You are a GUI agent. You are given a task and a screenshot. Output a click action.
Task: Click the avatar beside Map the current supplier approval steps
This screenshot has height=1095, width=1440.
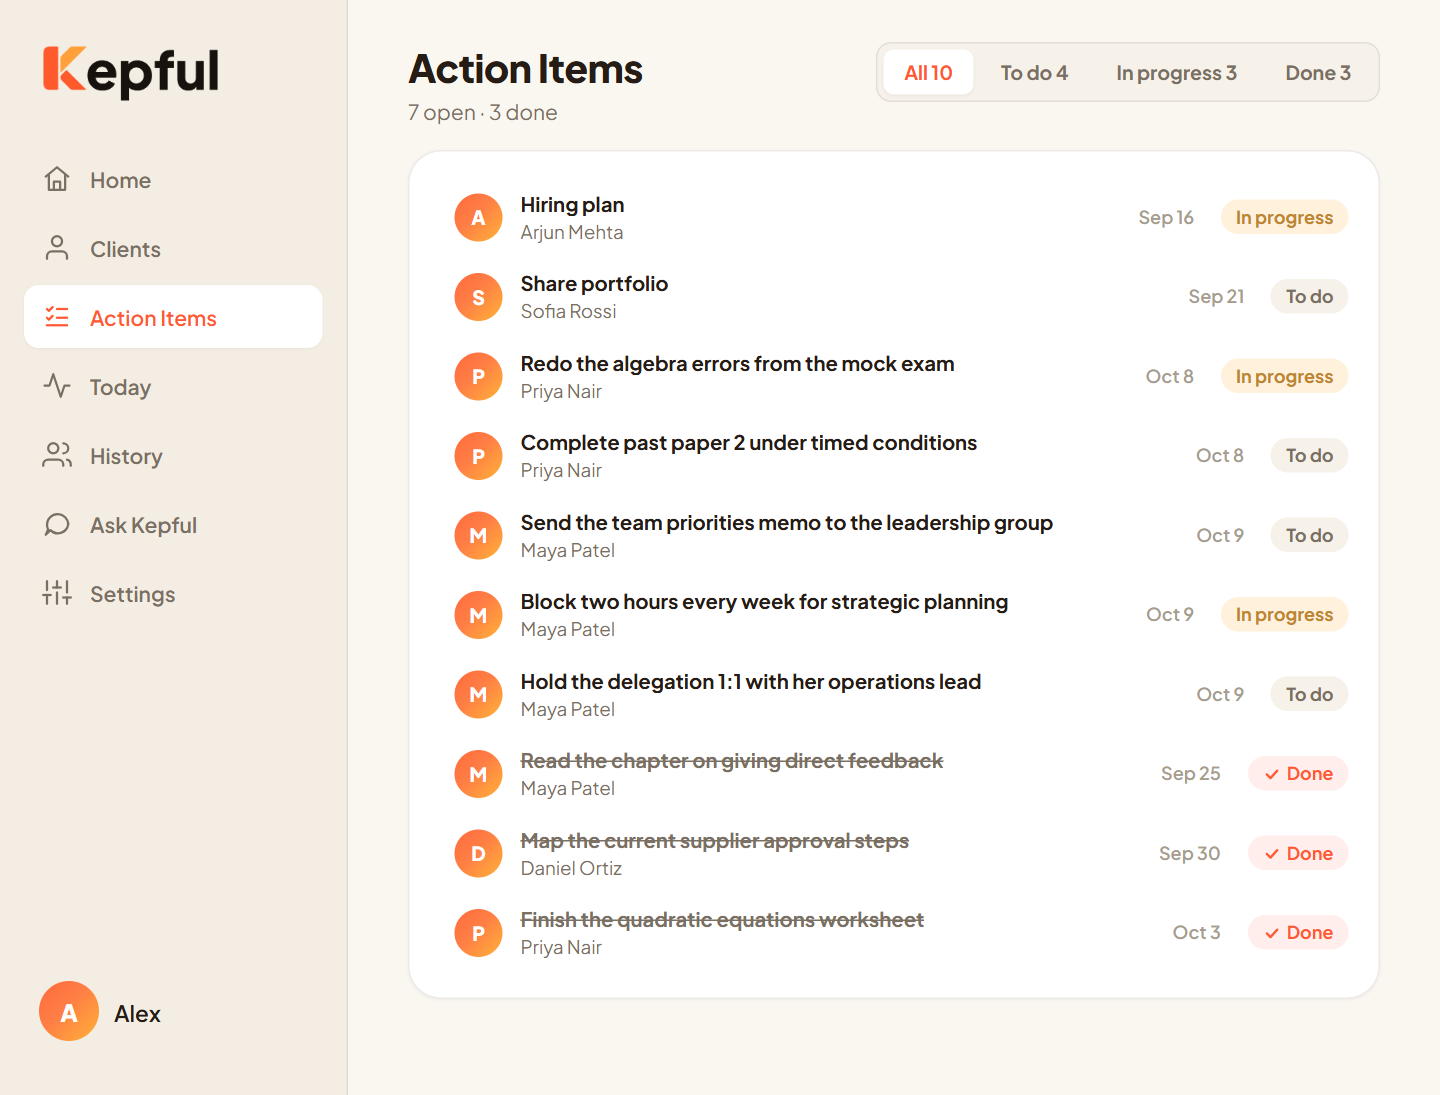tap(478, 854)
